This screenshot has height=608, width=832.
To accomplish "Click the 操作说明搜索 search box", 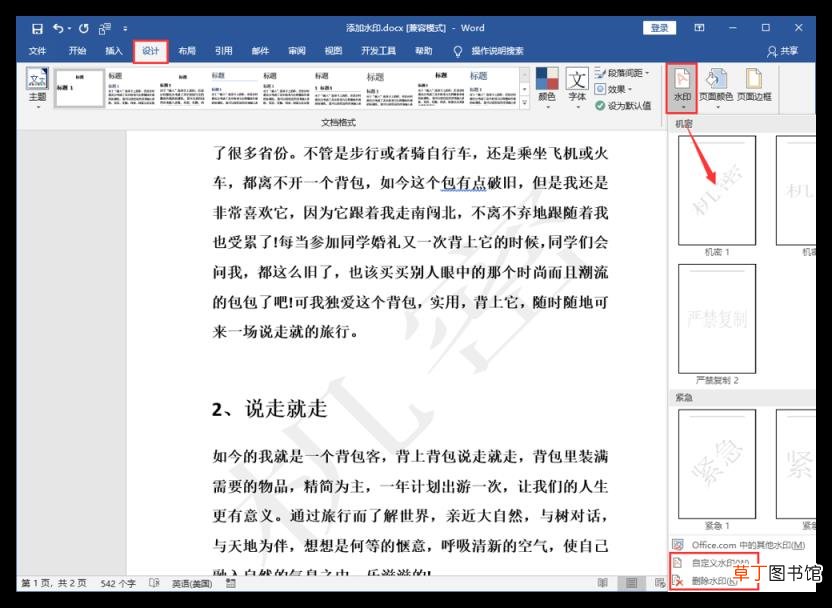I will click(497, 51).
